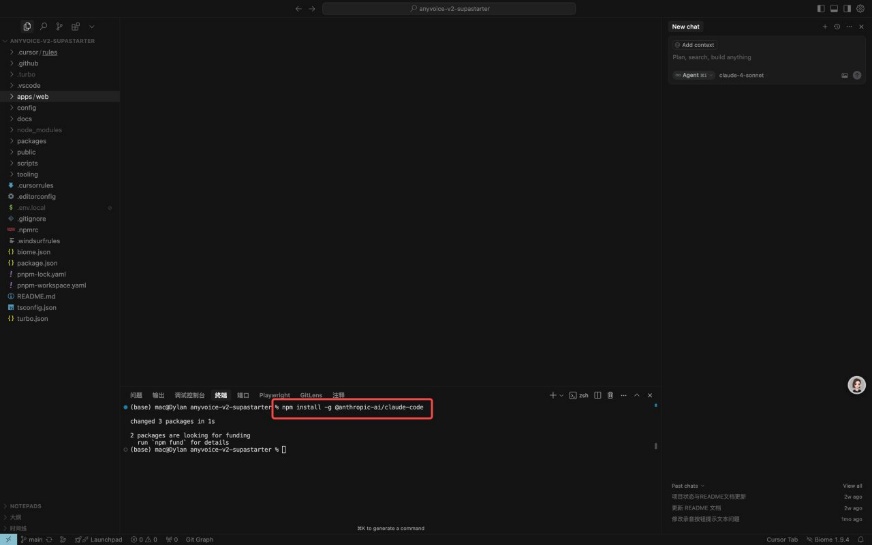The height and width of the screenshot is (545, 872).
Task: Switch to the GitLens panel tab
Action: click(x=311, y=396)
